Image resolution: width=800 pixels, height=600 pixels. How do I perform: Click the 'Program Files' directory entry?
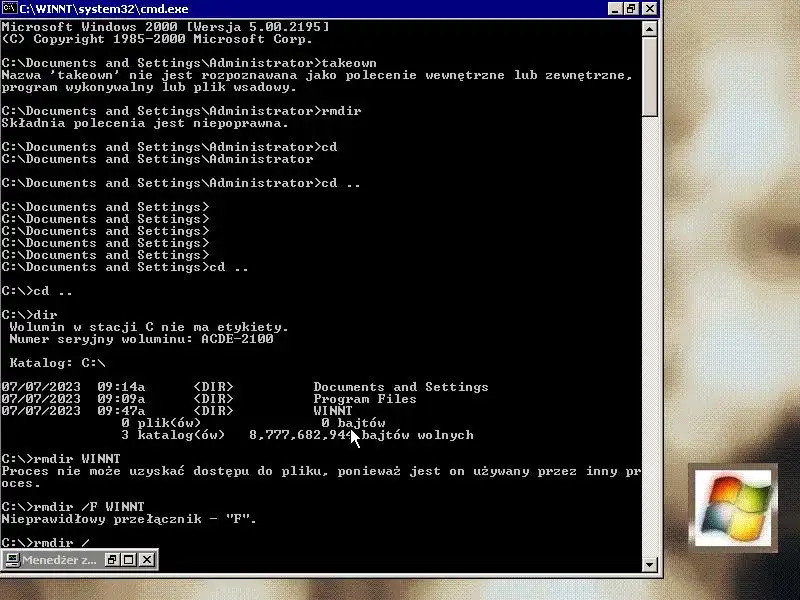click(x=365, y=399)
